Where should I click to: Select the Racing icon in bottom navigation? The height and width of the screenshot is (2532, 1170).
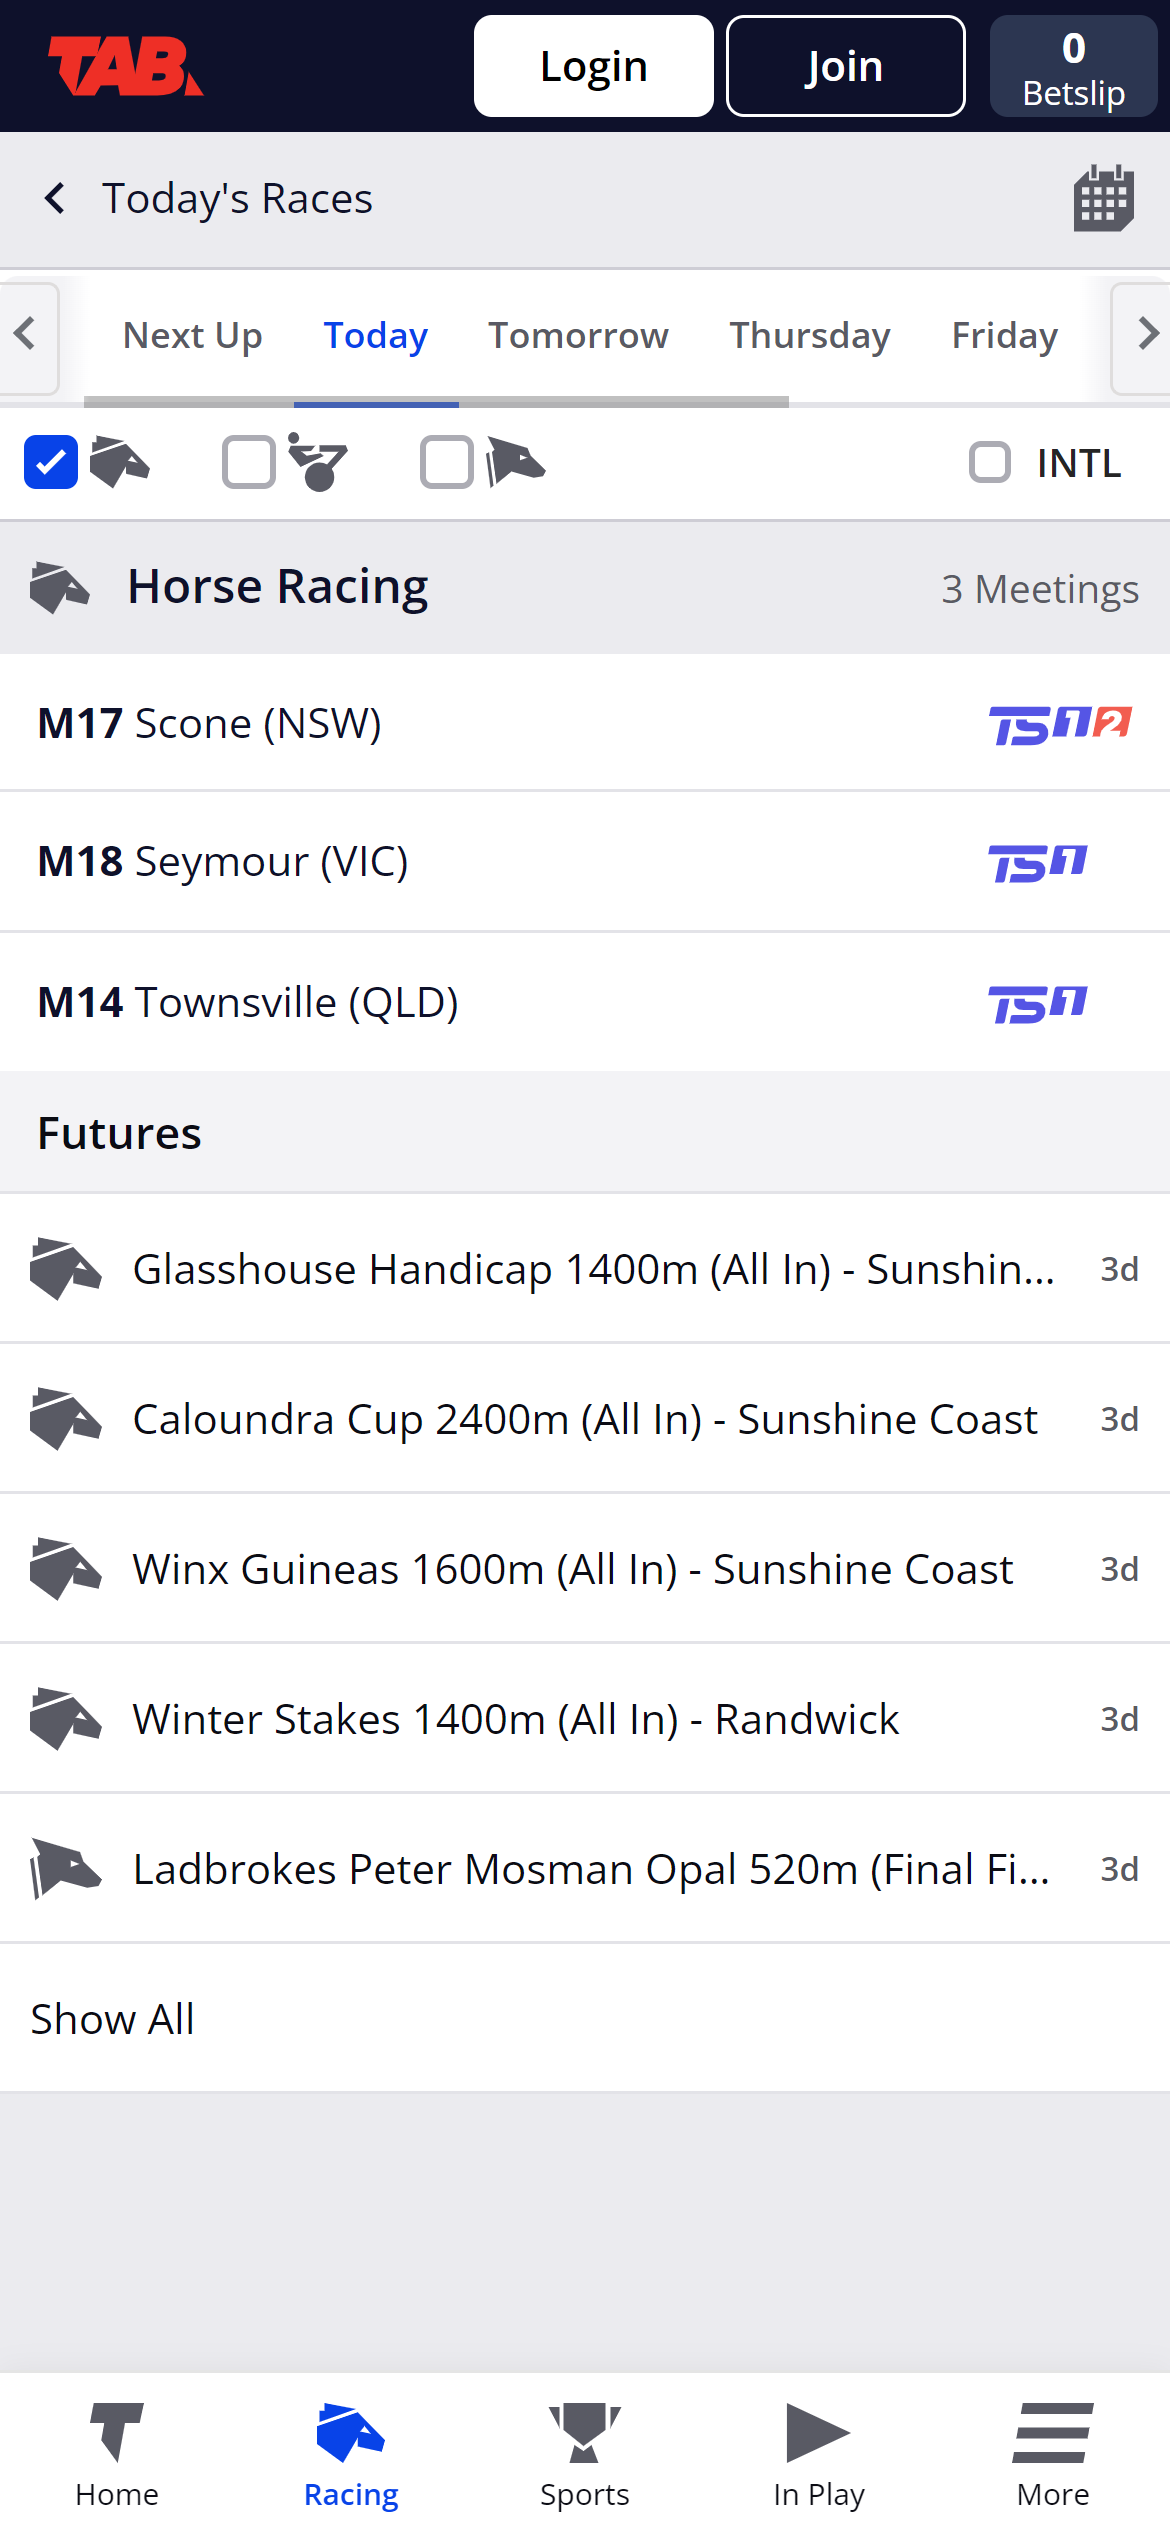349,2441
